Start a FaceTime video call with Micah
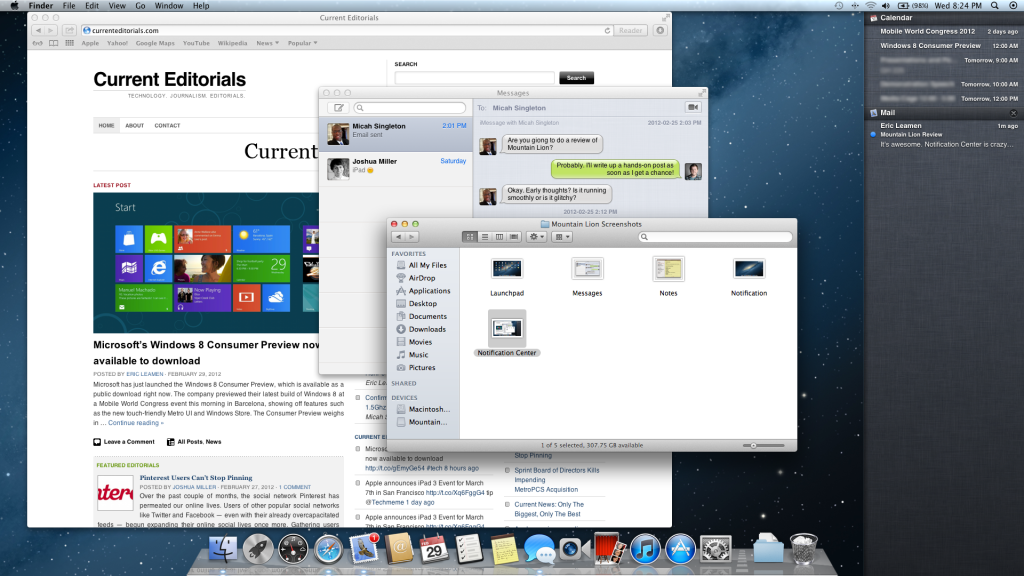 pyautogui.click(x=692, y=107)
